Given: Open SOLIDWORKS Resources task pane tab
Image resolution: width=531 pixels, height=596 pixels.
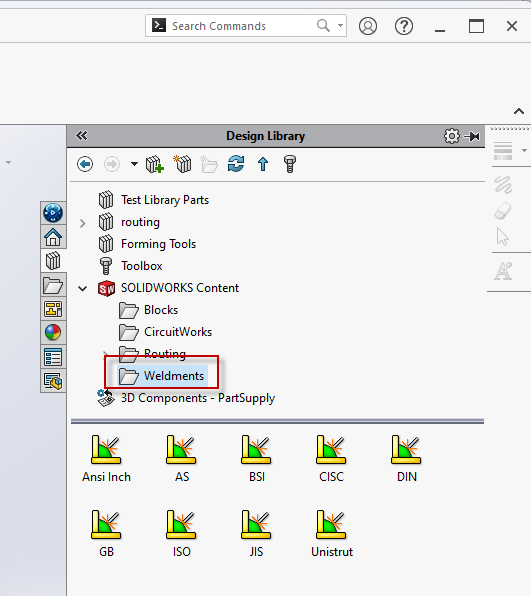Looking at the screenshot, I should 53,237.
